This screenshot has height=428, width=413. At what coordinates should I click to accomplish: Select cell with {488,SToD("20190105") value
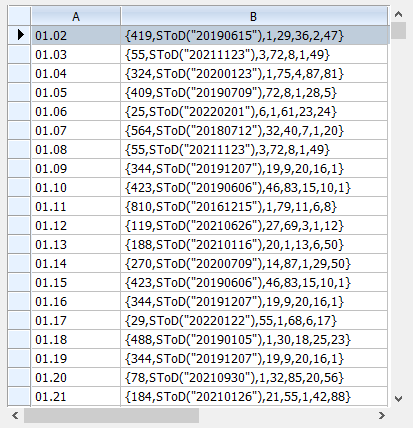pyautogui.click(x=254, y=339)
